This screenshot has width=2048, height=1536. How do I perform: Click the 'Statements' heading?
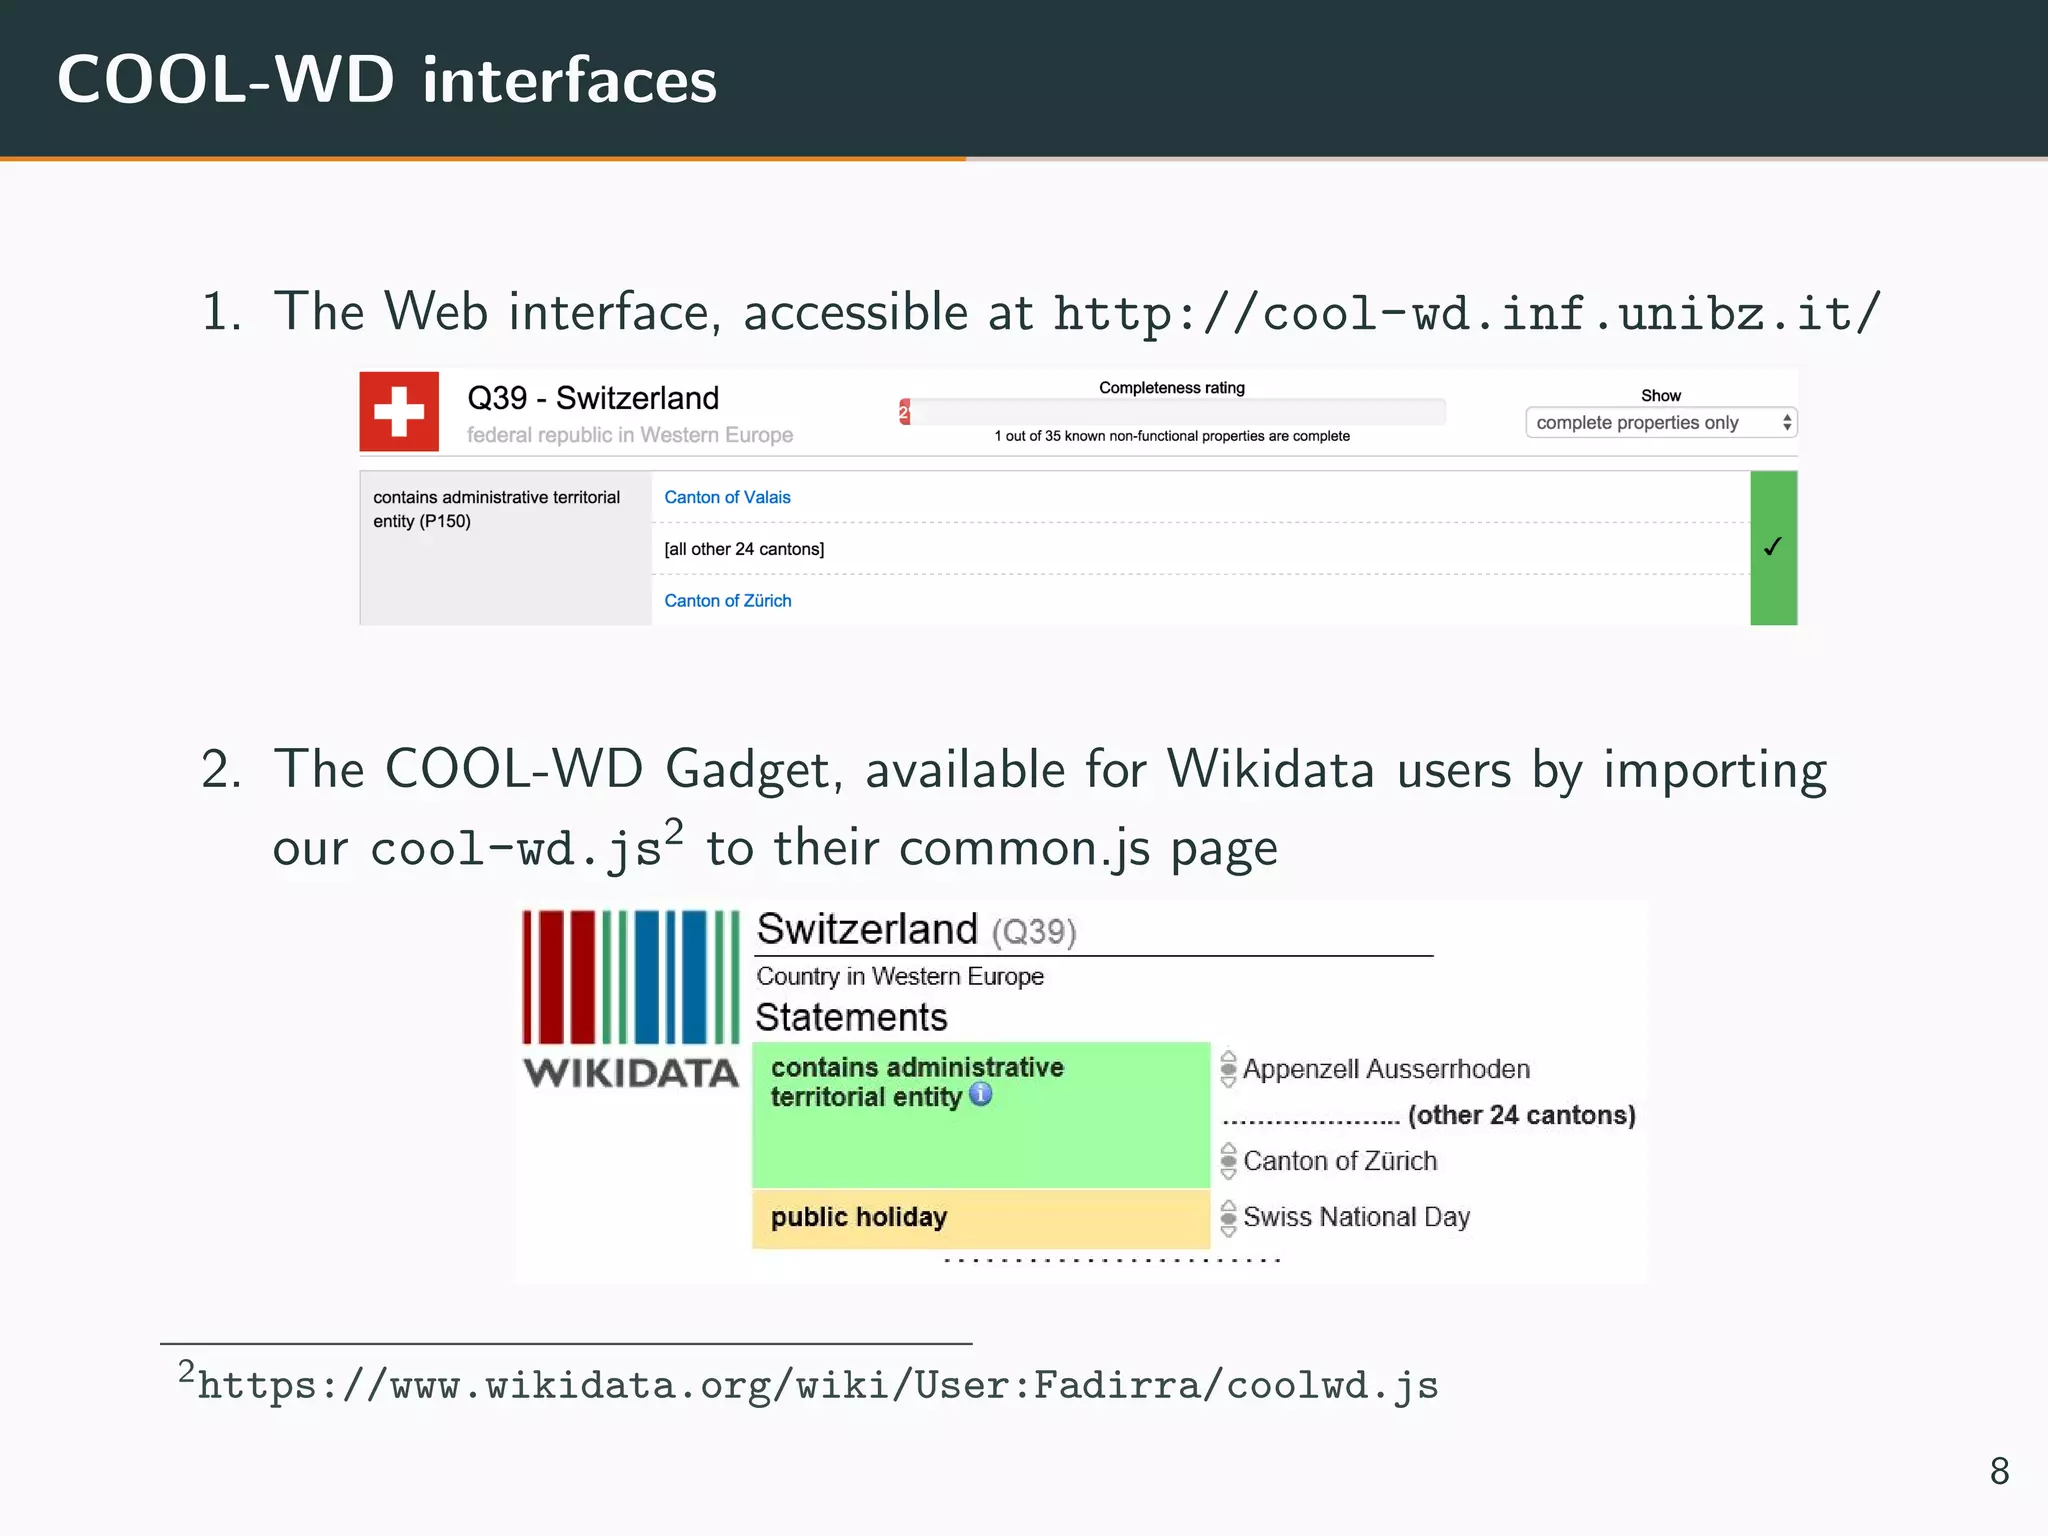tap(851, 1017)
